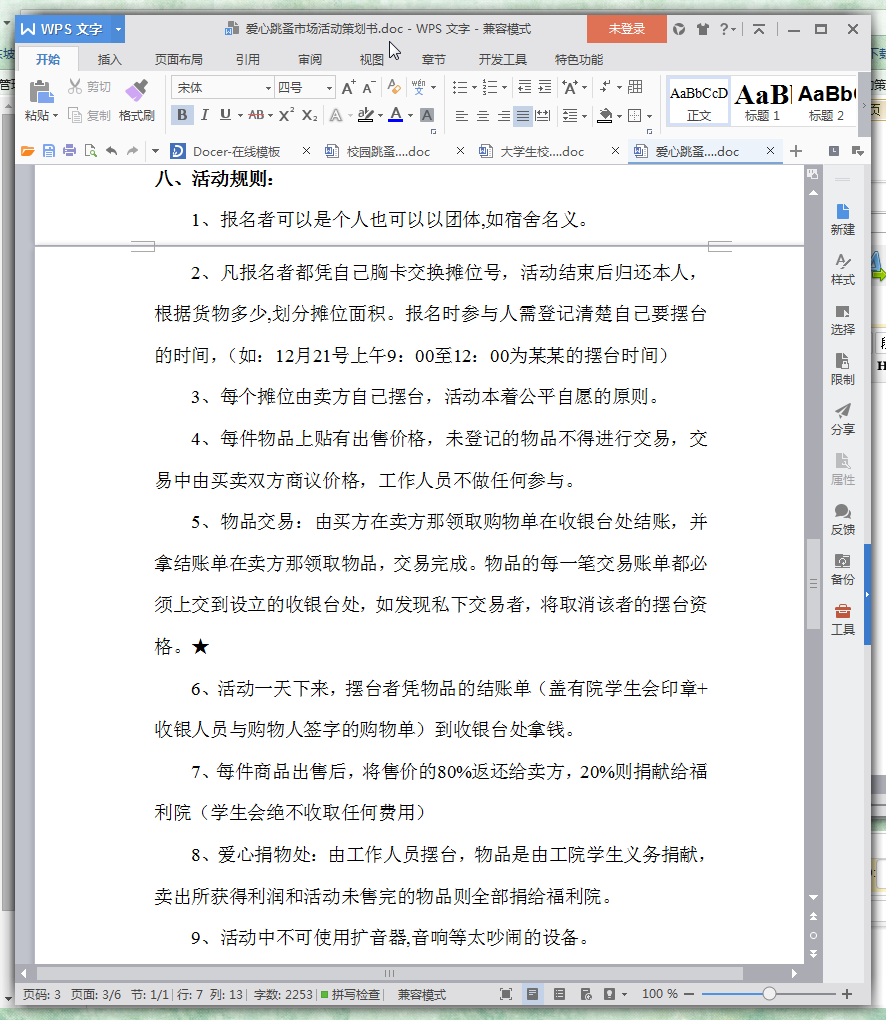
Task: Switch to the 页面布局 ribbon tab
Action: tap(178, 59)
